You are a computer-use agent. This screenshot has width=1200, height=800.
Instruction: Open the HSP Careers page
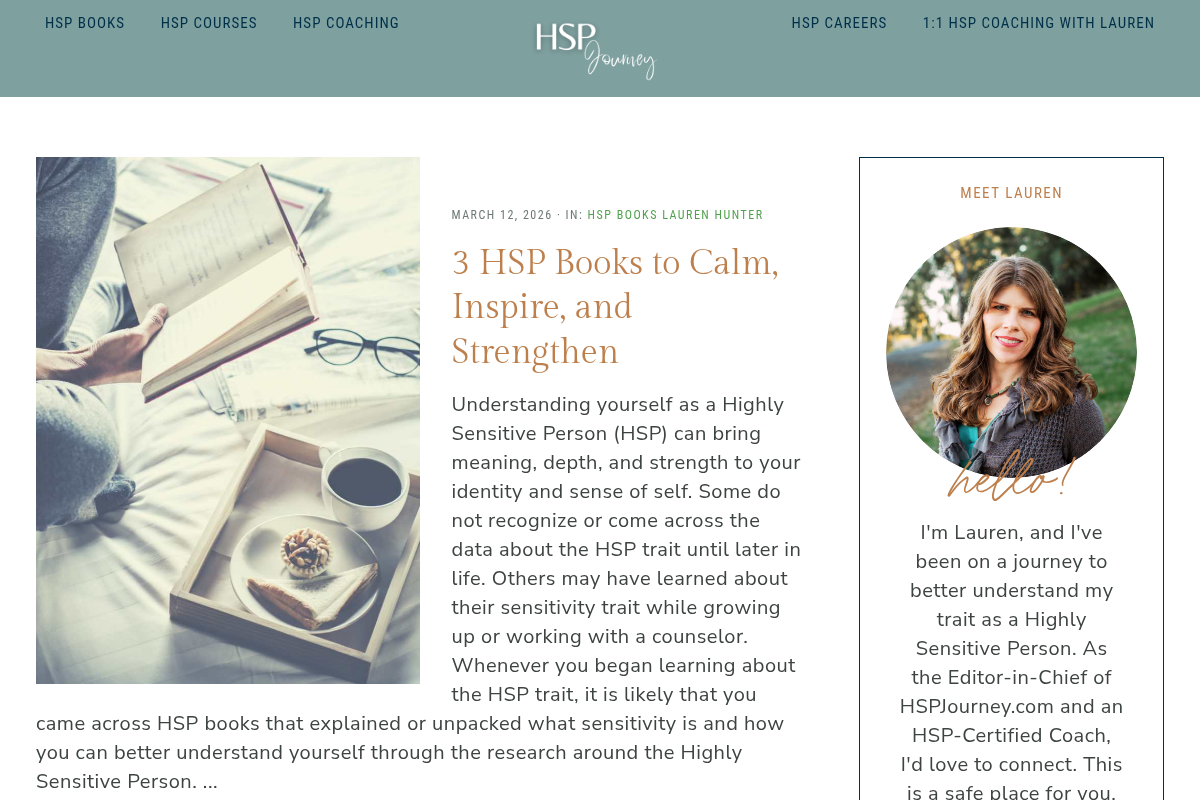pyautogui.click(x=839, y=23)
